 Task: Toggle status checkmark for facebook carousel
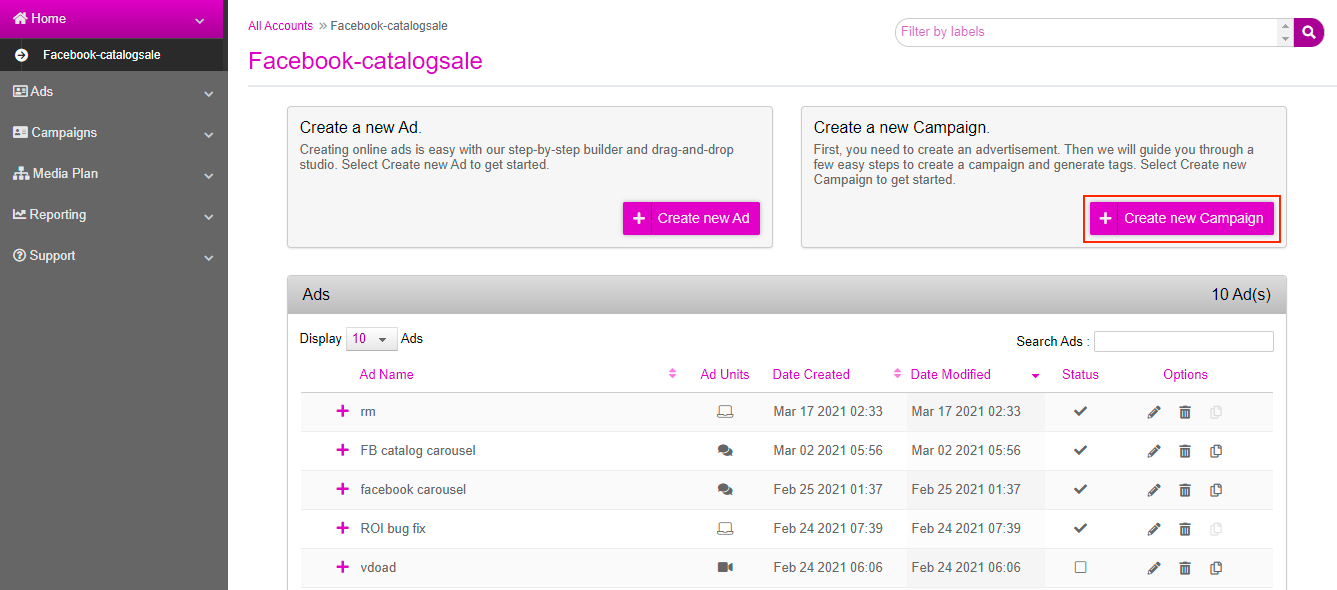(x=1080, y=489)
